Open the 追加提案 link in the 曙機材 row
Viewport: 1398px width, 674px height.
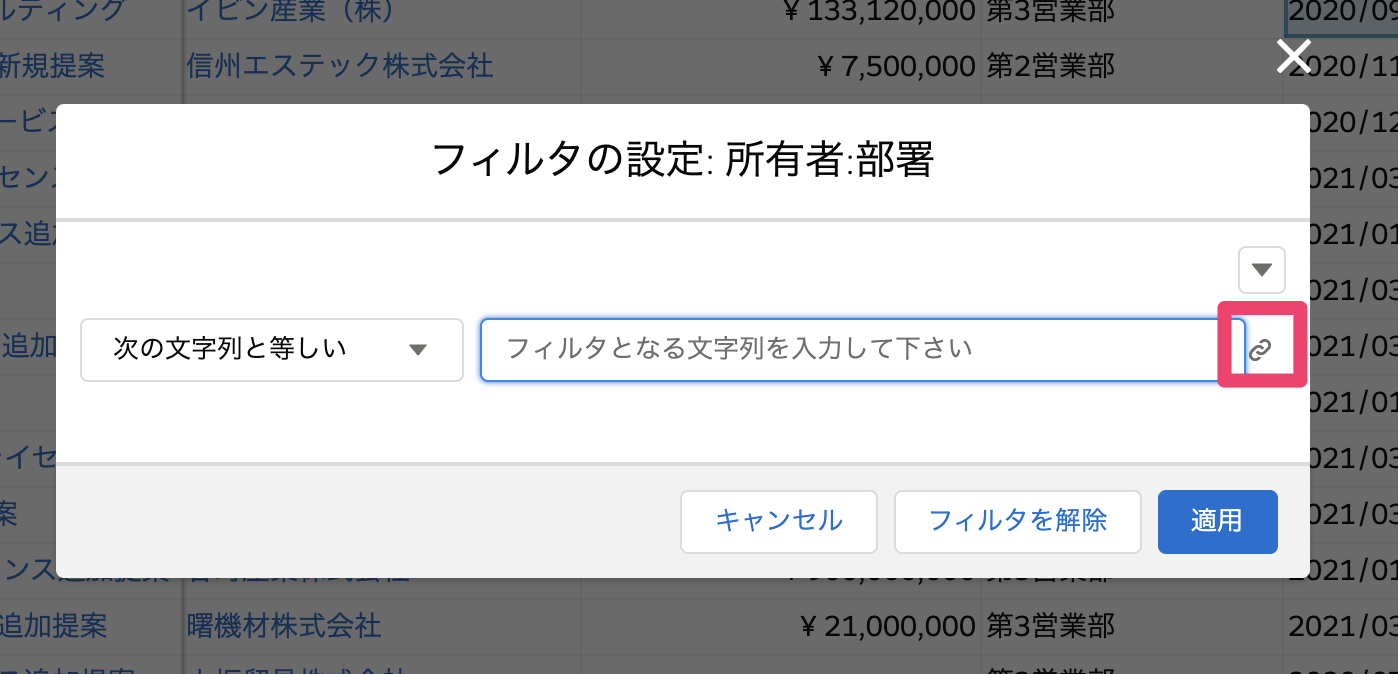[x=54, y=627]
